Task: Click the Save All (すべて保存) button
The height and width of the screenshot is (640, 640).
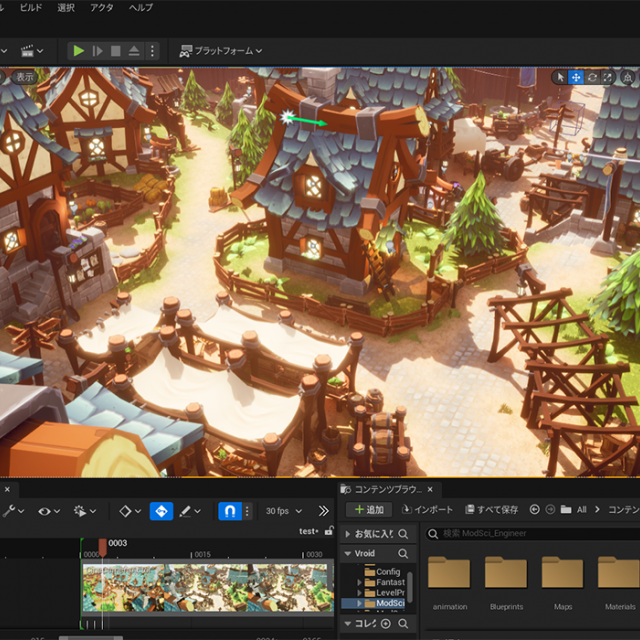Action: pos(490,510)
